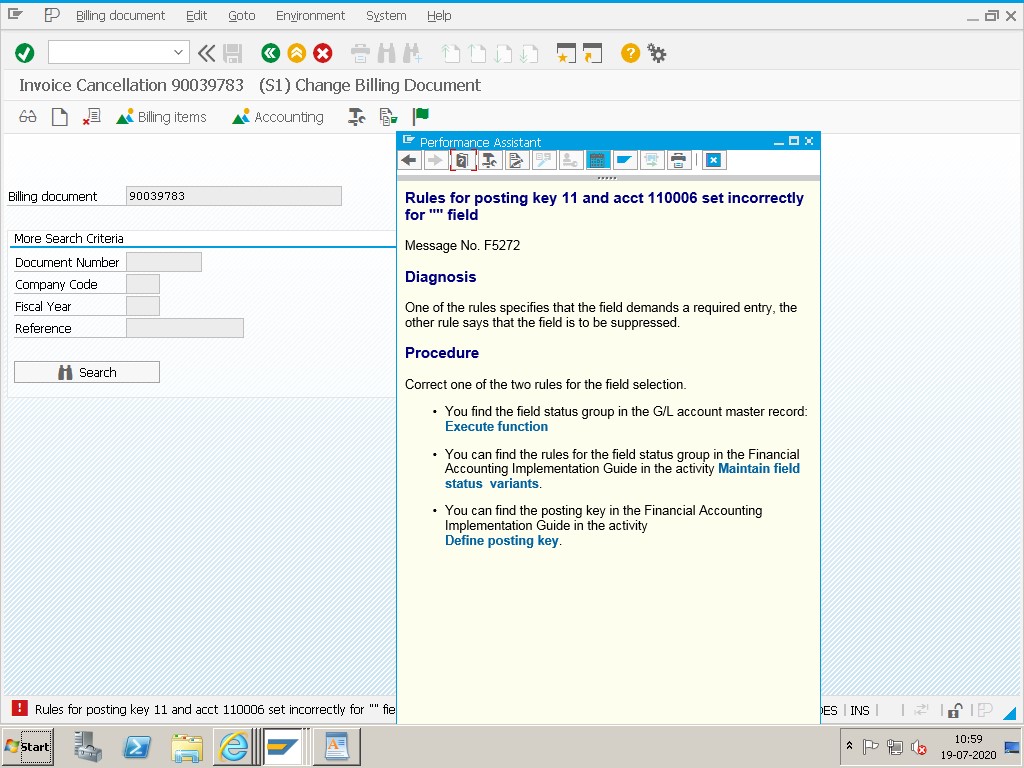Click the red error icon in status bar

click(x=20, y=709)
